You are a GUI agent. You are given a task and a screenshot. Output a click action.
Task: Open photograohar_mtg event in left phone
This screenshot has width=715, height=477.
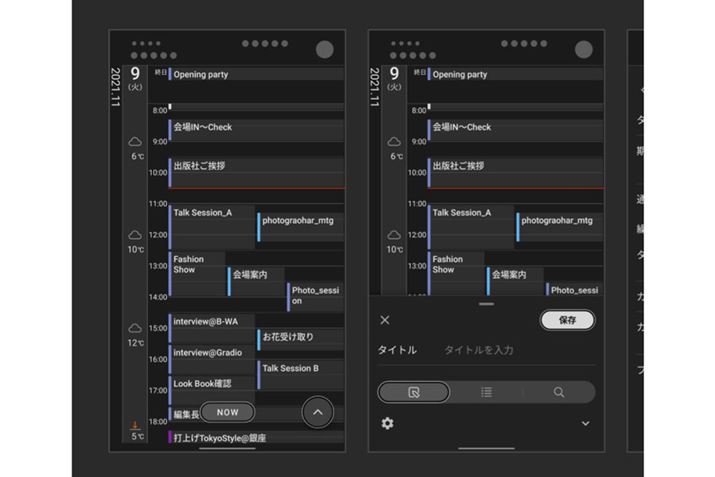coord(301,228)
